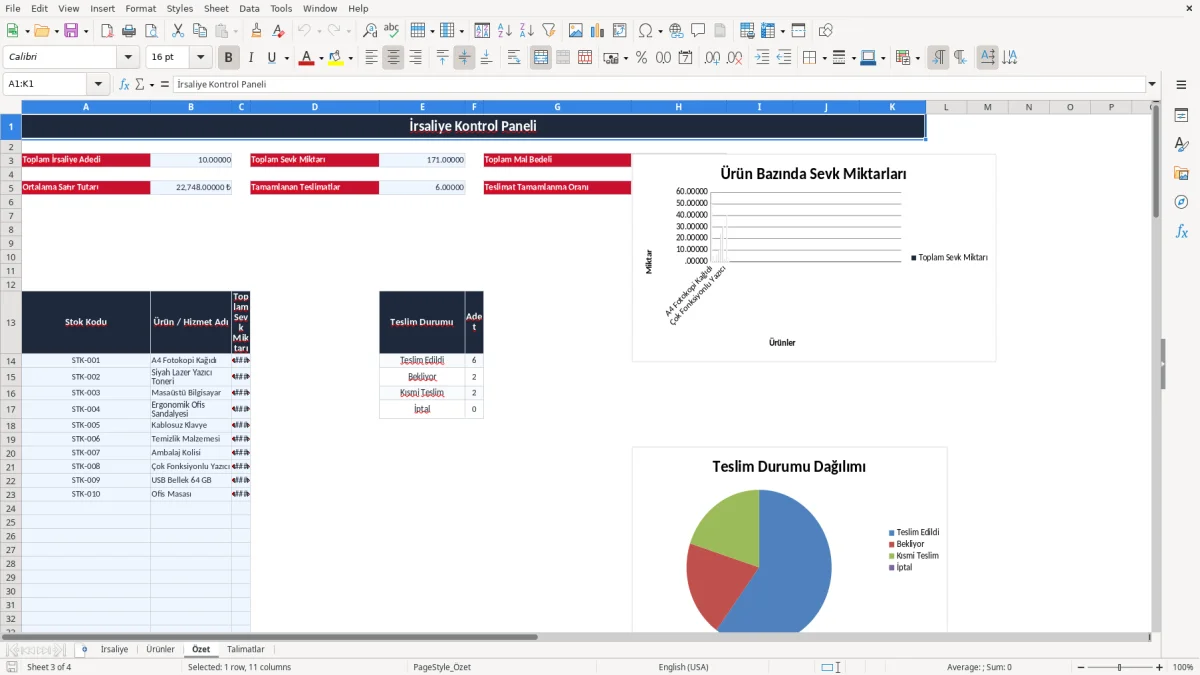1200x675 pixels.
Task: Click the zoom slider handle
Action: (x=1119, y=667)
